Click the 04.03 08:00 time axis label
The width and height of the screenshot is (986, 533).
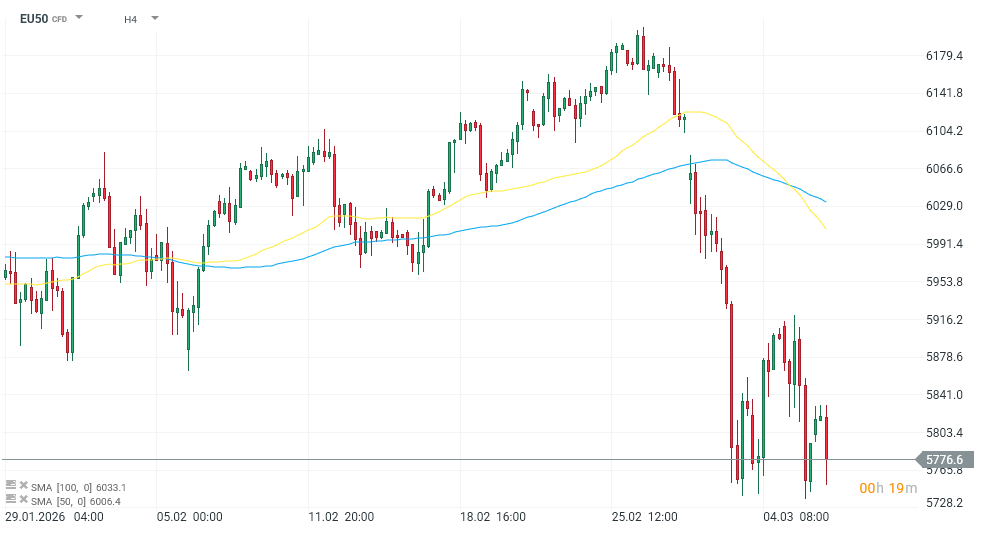point(797,517)
